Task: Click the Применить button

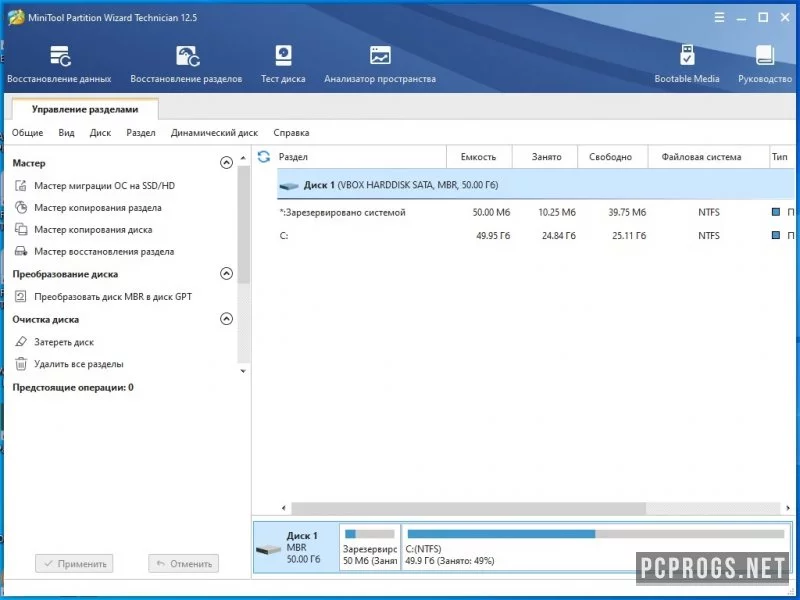Action: 74,564
